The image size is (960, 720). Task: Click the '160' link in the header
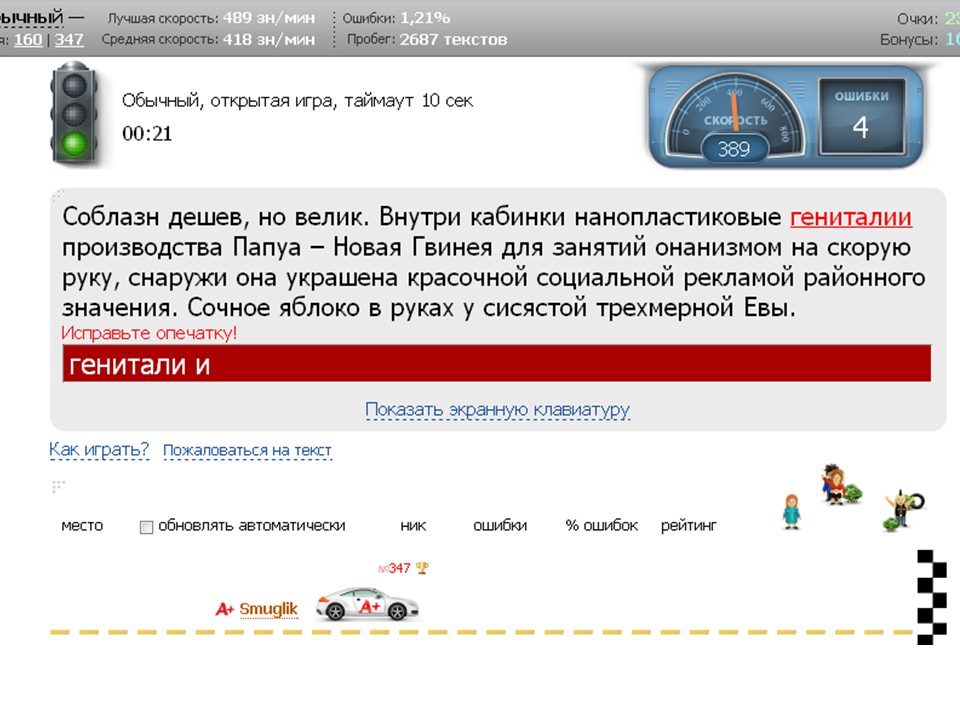tap(28, 40)
